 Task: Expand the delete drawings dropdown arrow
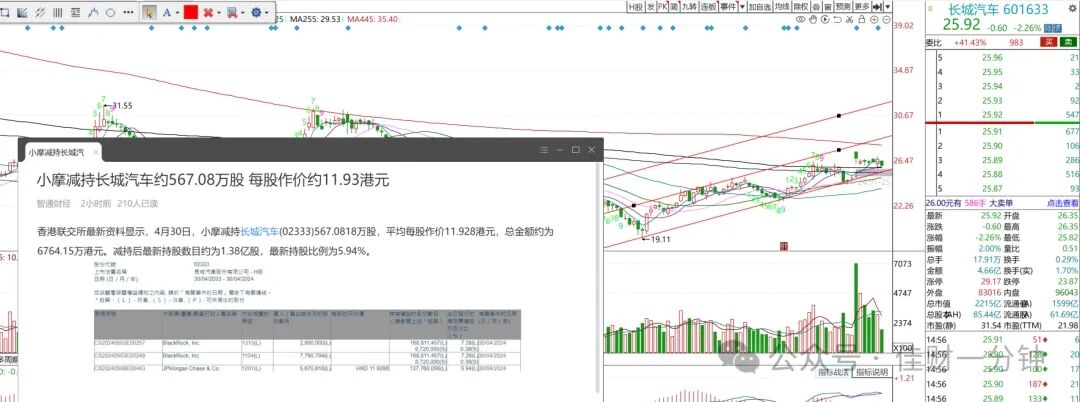coord(219,12)
